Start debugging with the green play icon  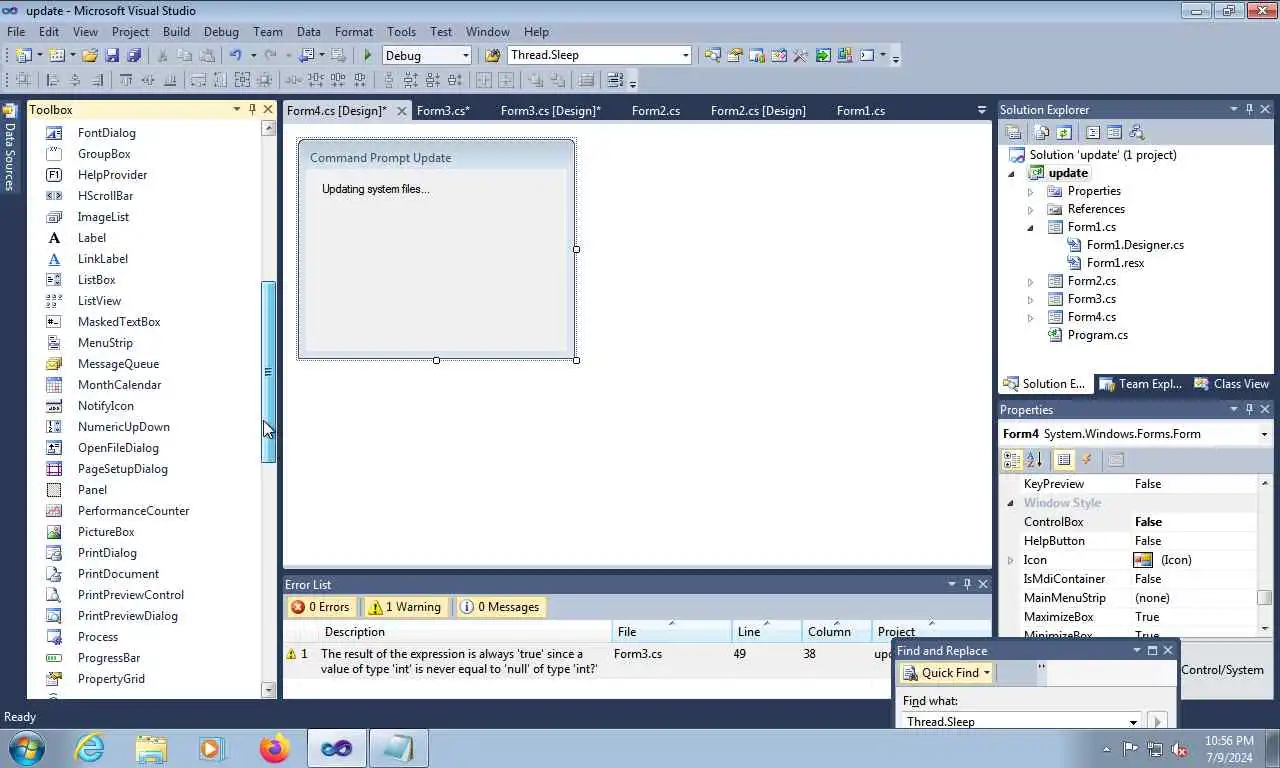pyautogui.click(x=368, y=56)
